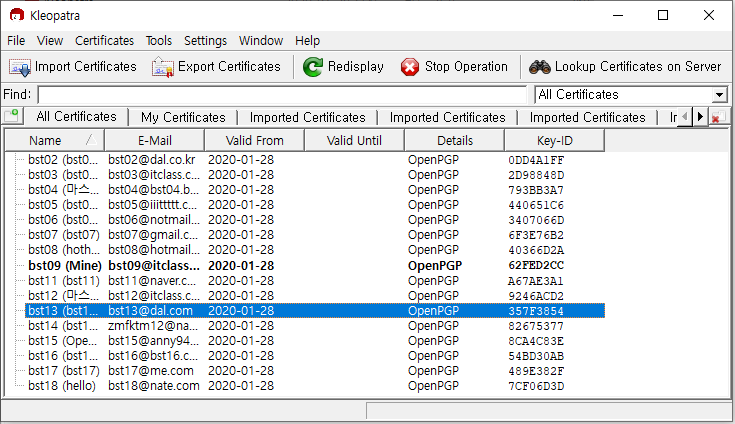Image resolution: width=735 pixels, height=424 pixels.
Task: Switch to the My Certificates tab
Action: 183,117
